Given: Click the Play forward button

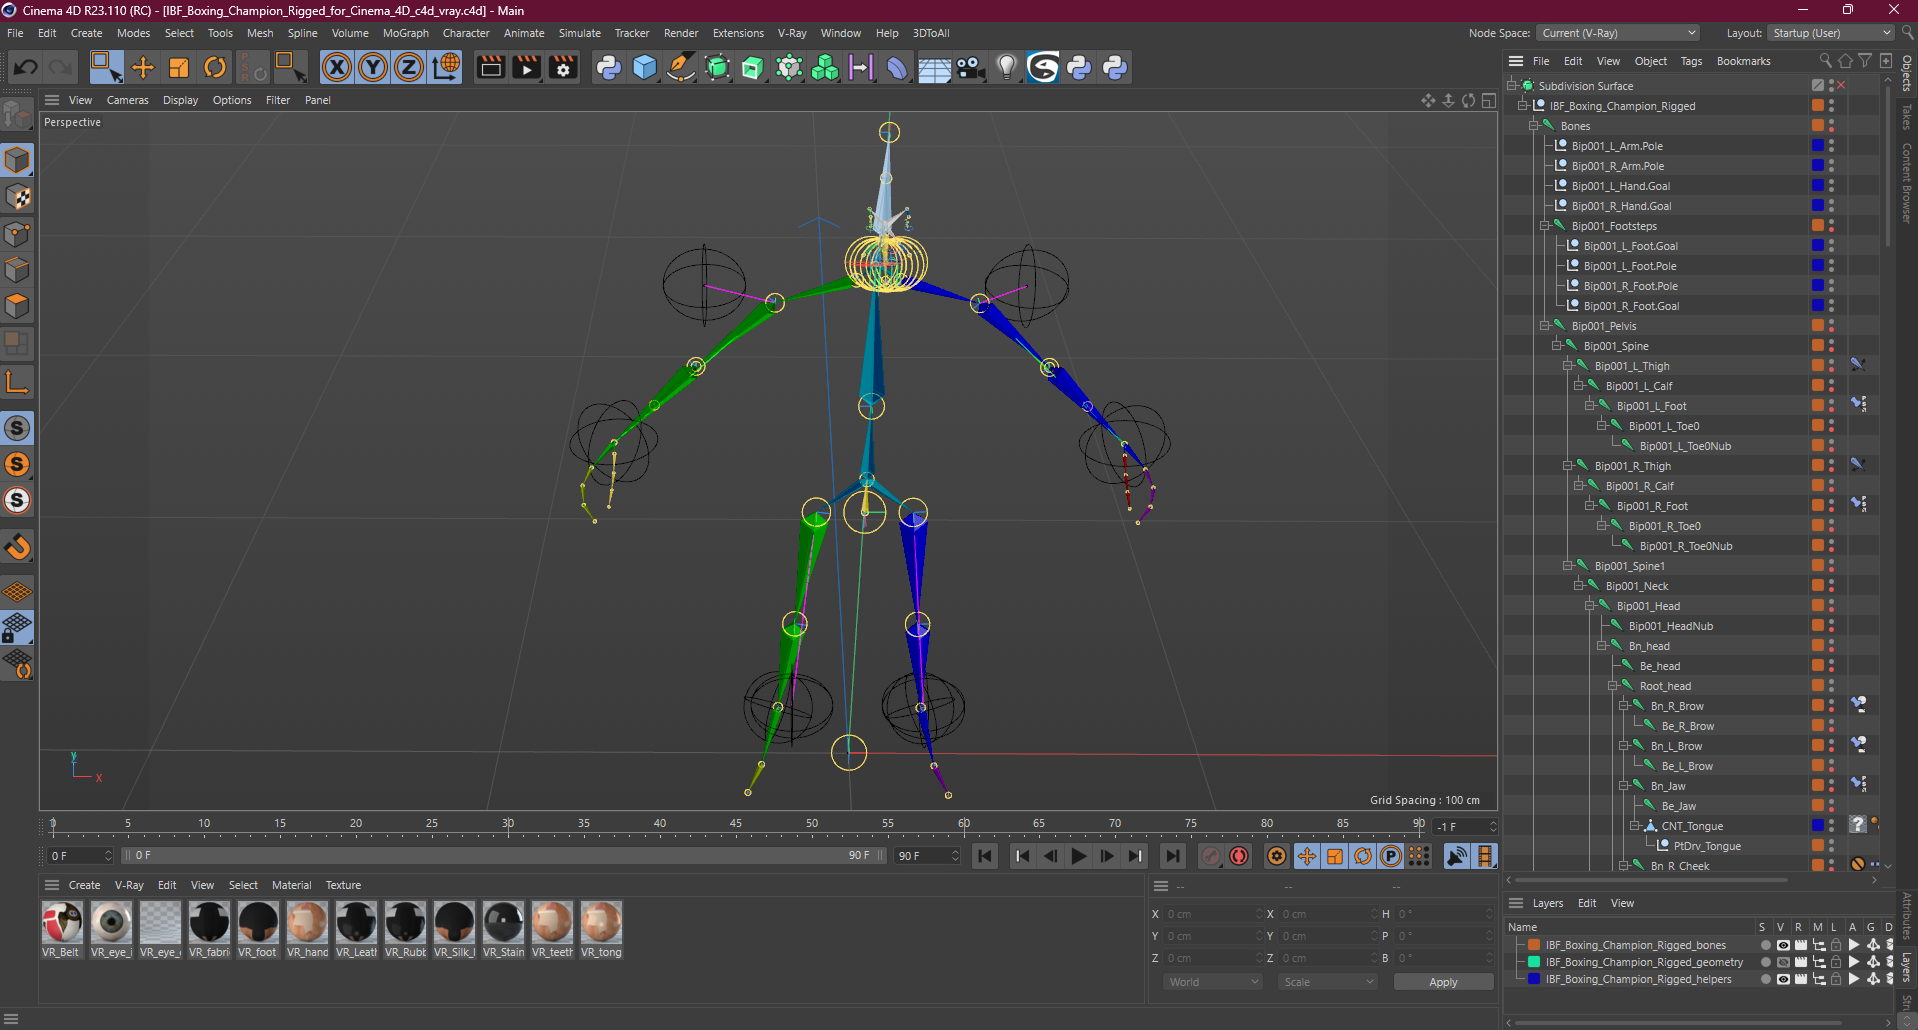Looking at the screenshot, I should pyautogui.click(x=1078, y=856).
